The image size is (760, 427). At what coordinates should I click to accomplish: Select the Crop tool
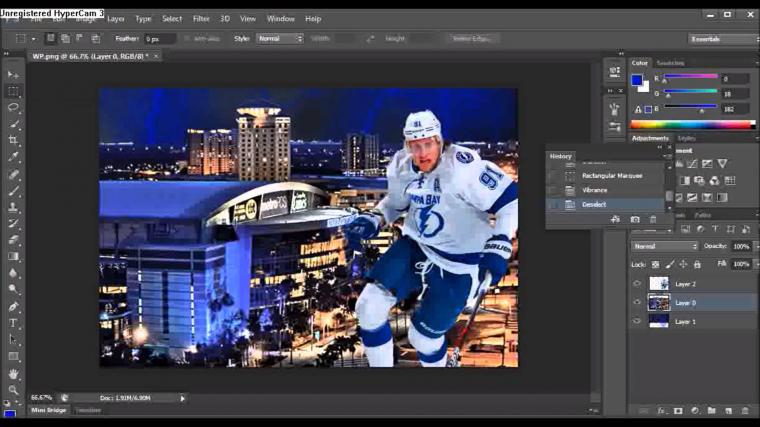tap(13, 140)
